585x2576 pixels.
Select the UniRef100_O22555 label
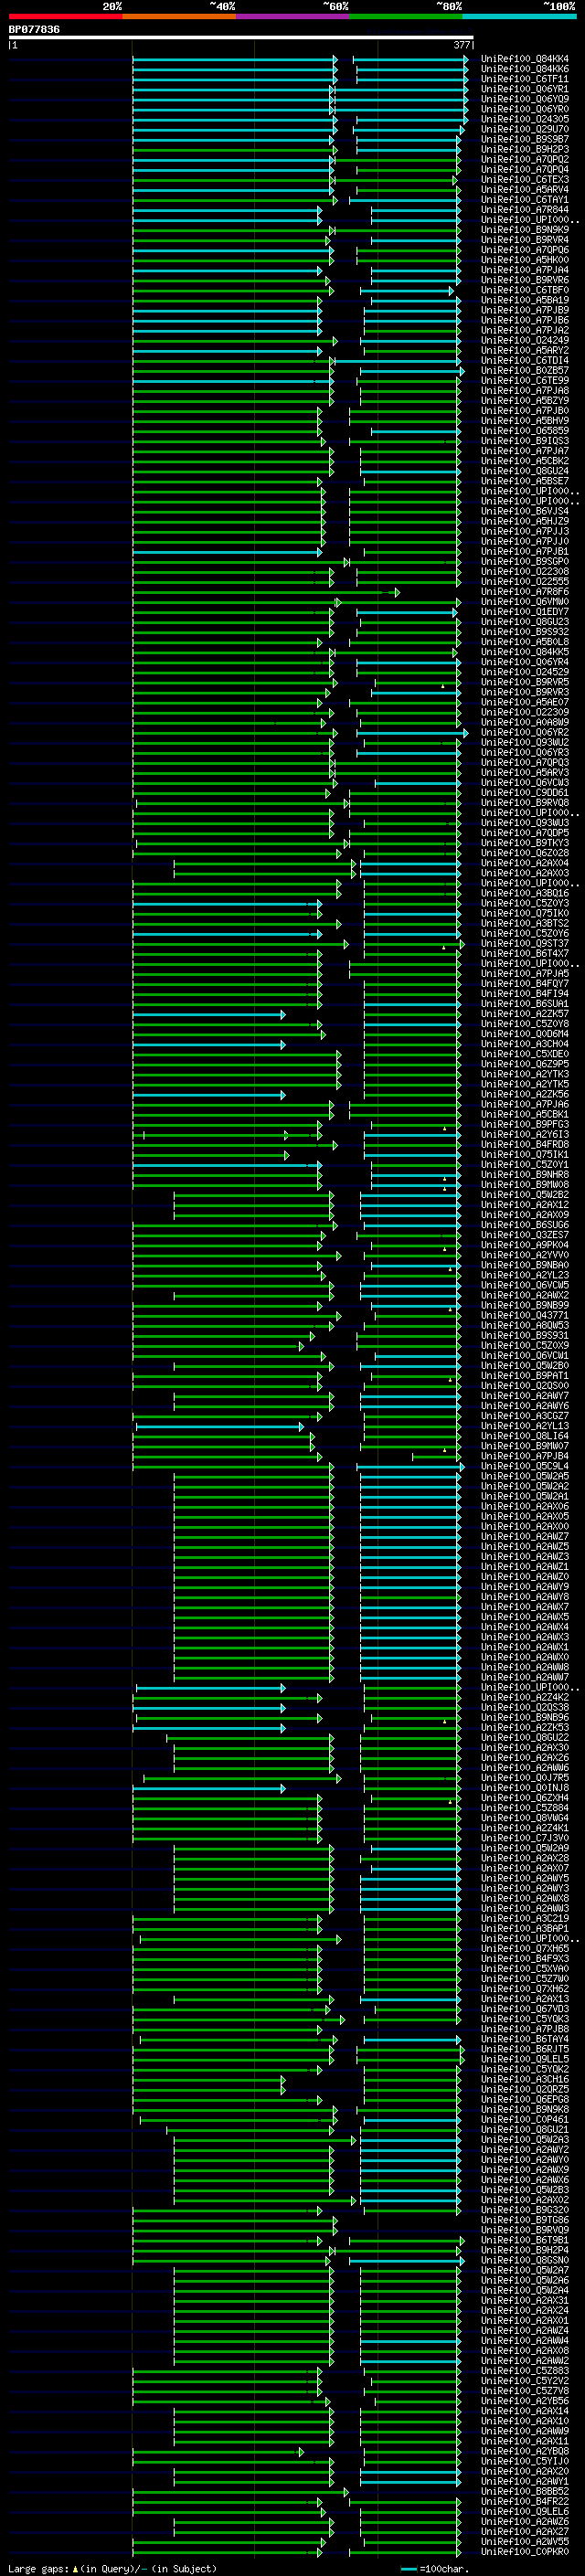[525, 582]
